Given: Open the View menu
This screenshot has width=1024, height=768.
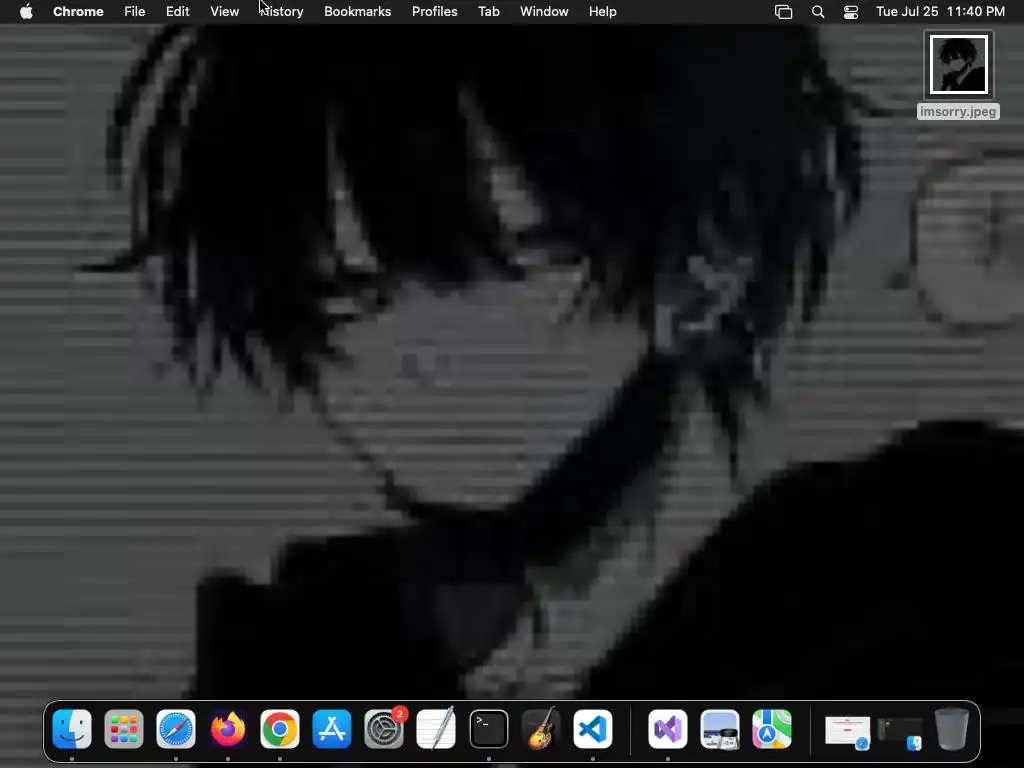Looking at the screenshot, I should [225, 12].
